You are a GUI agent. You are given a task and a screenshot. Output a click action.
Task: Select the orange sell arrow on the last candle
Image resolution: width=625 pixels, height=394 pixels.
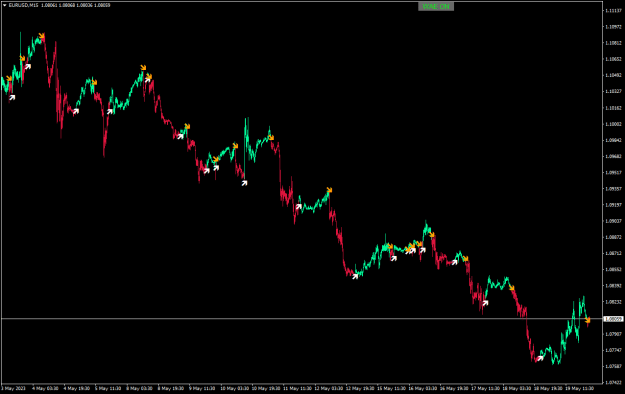587,320
